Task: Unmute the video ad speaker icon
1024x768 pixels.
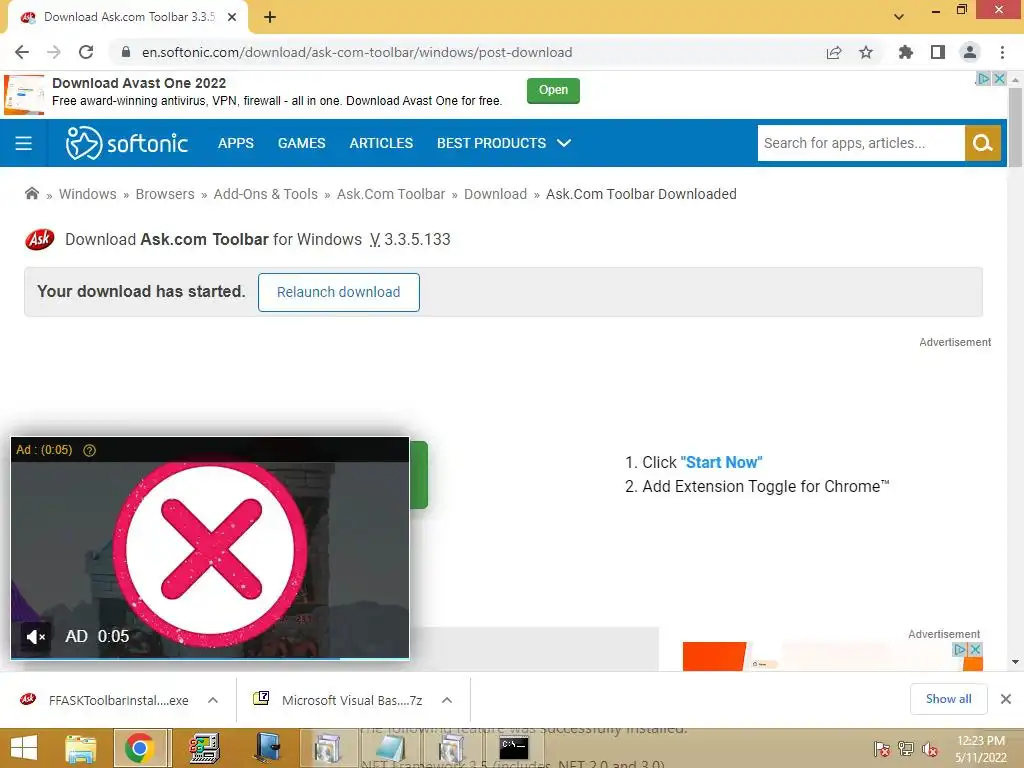Action: (x=35, y=636)
